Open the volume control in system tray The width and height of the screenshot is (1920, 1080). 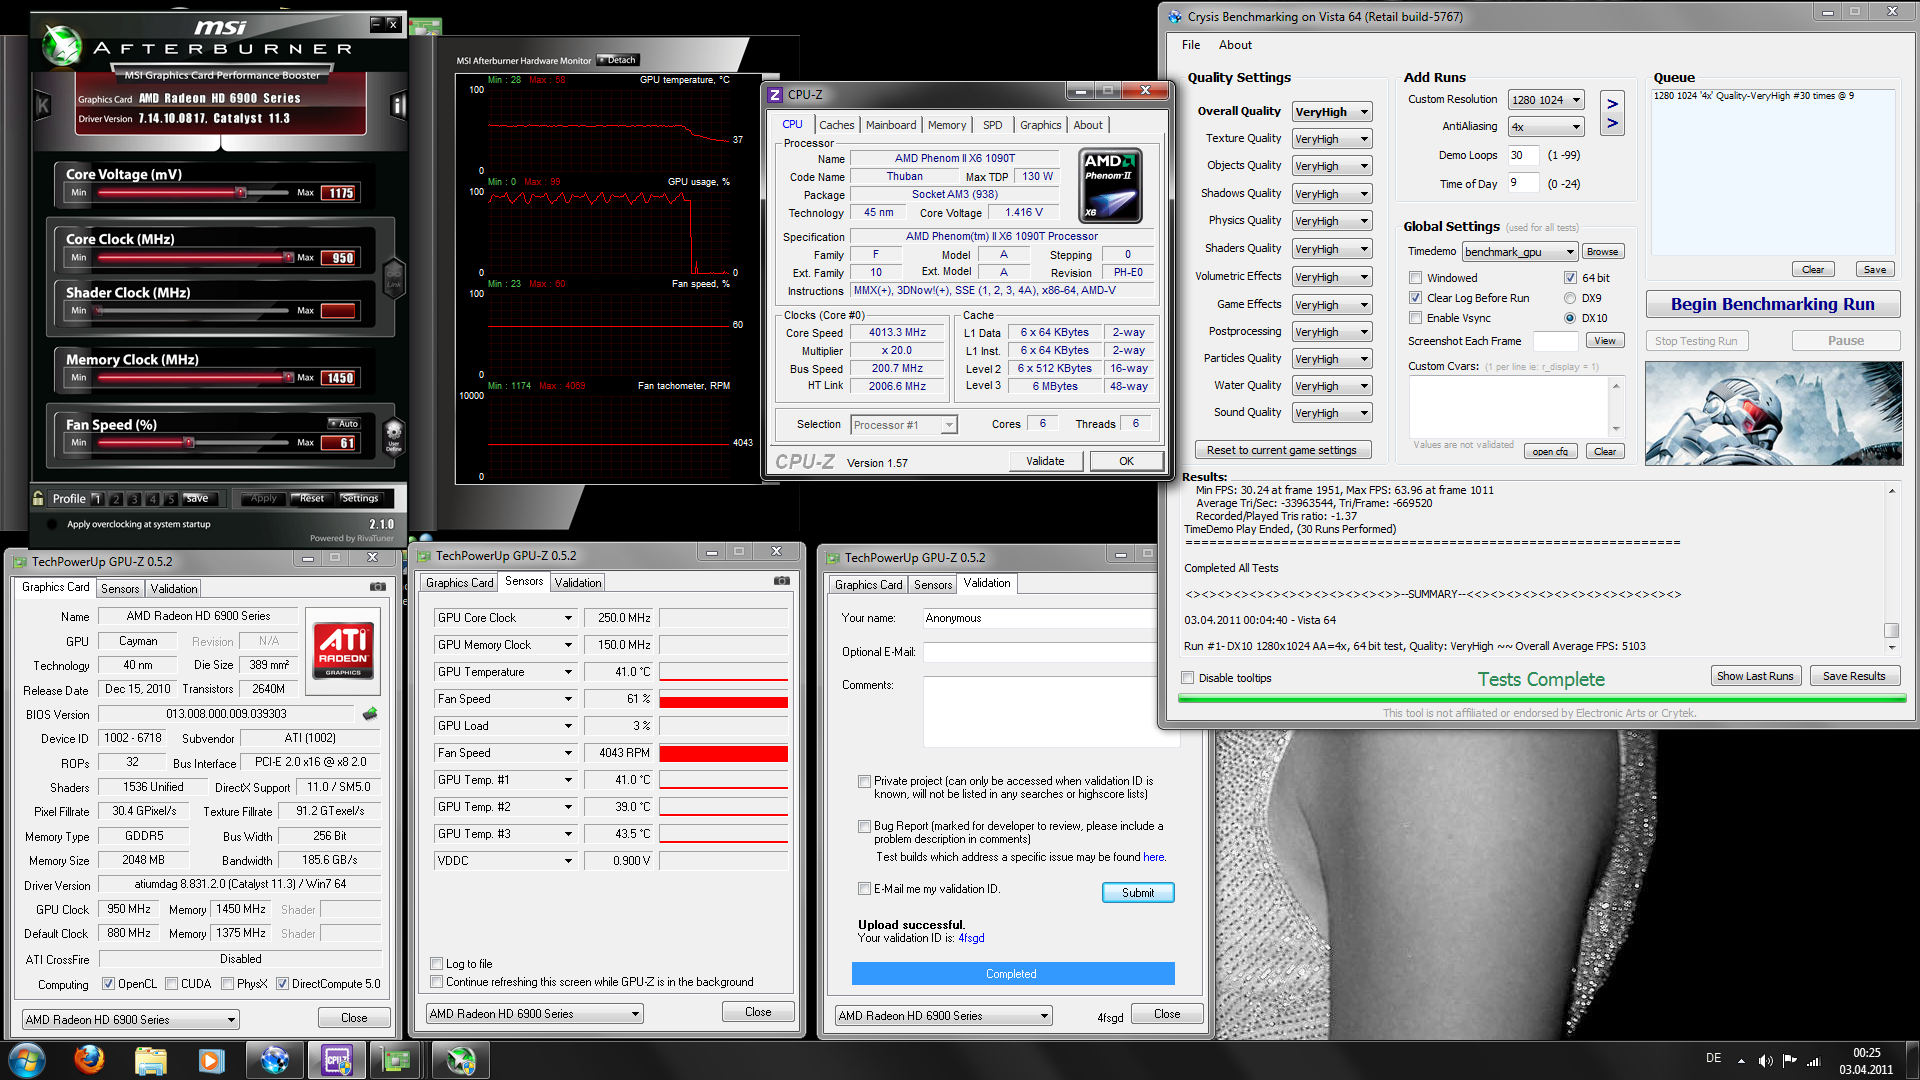coord(1765,1060)
